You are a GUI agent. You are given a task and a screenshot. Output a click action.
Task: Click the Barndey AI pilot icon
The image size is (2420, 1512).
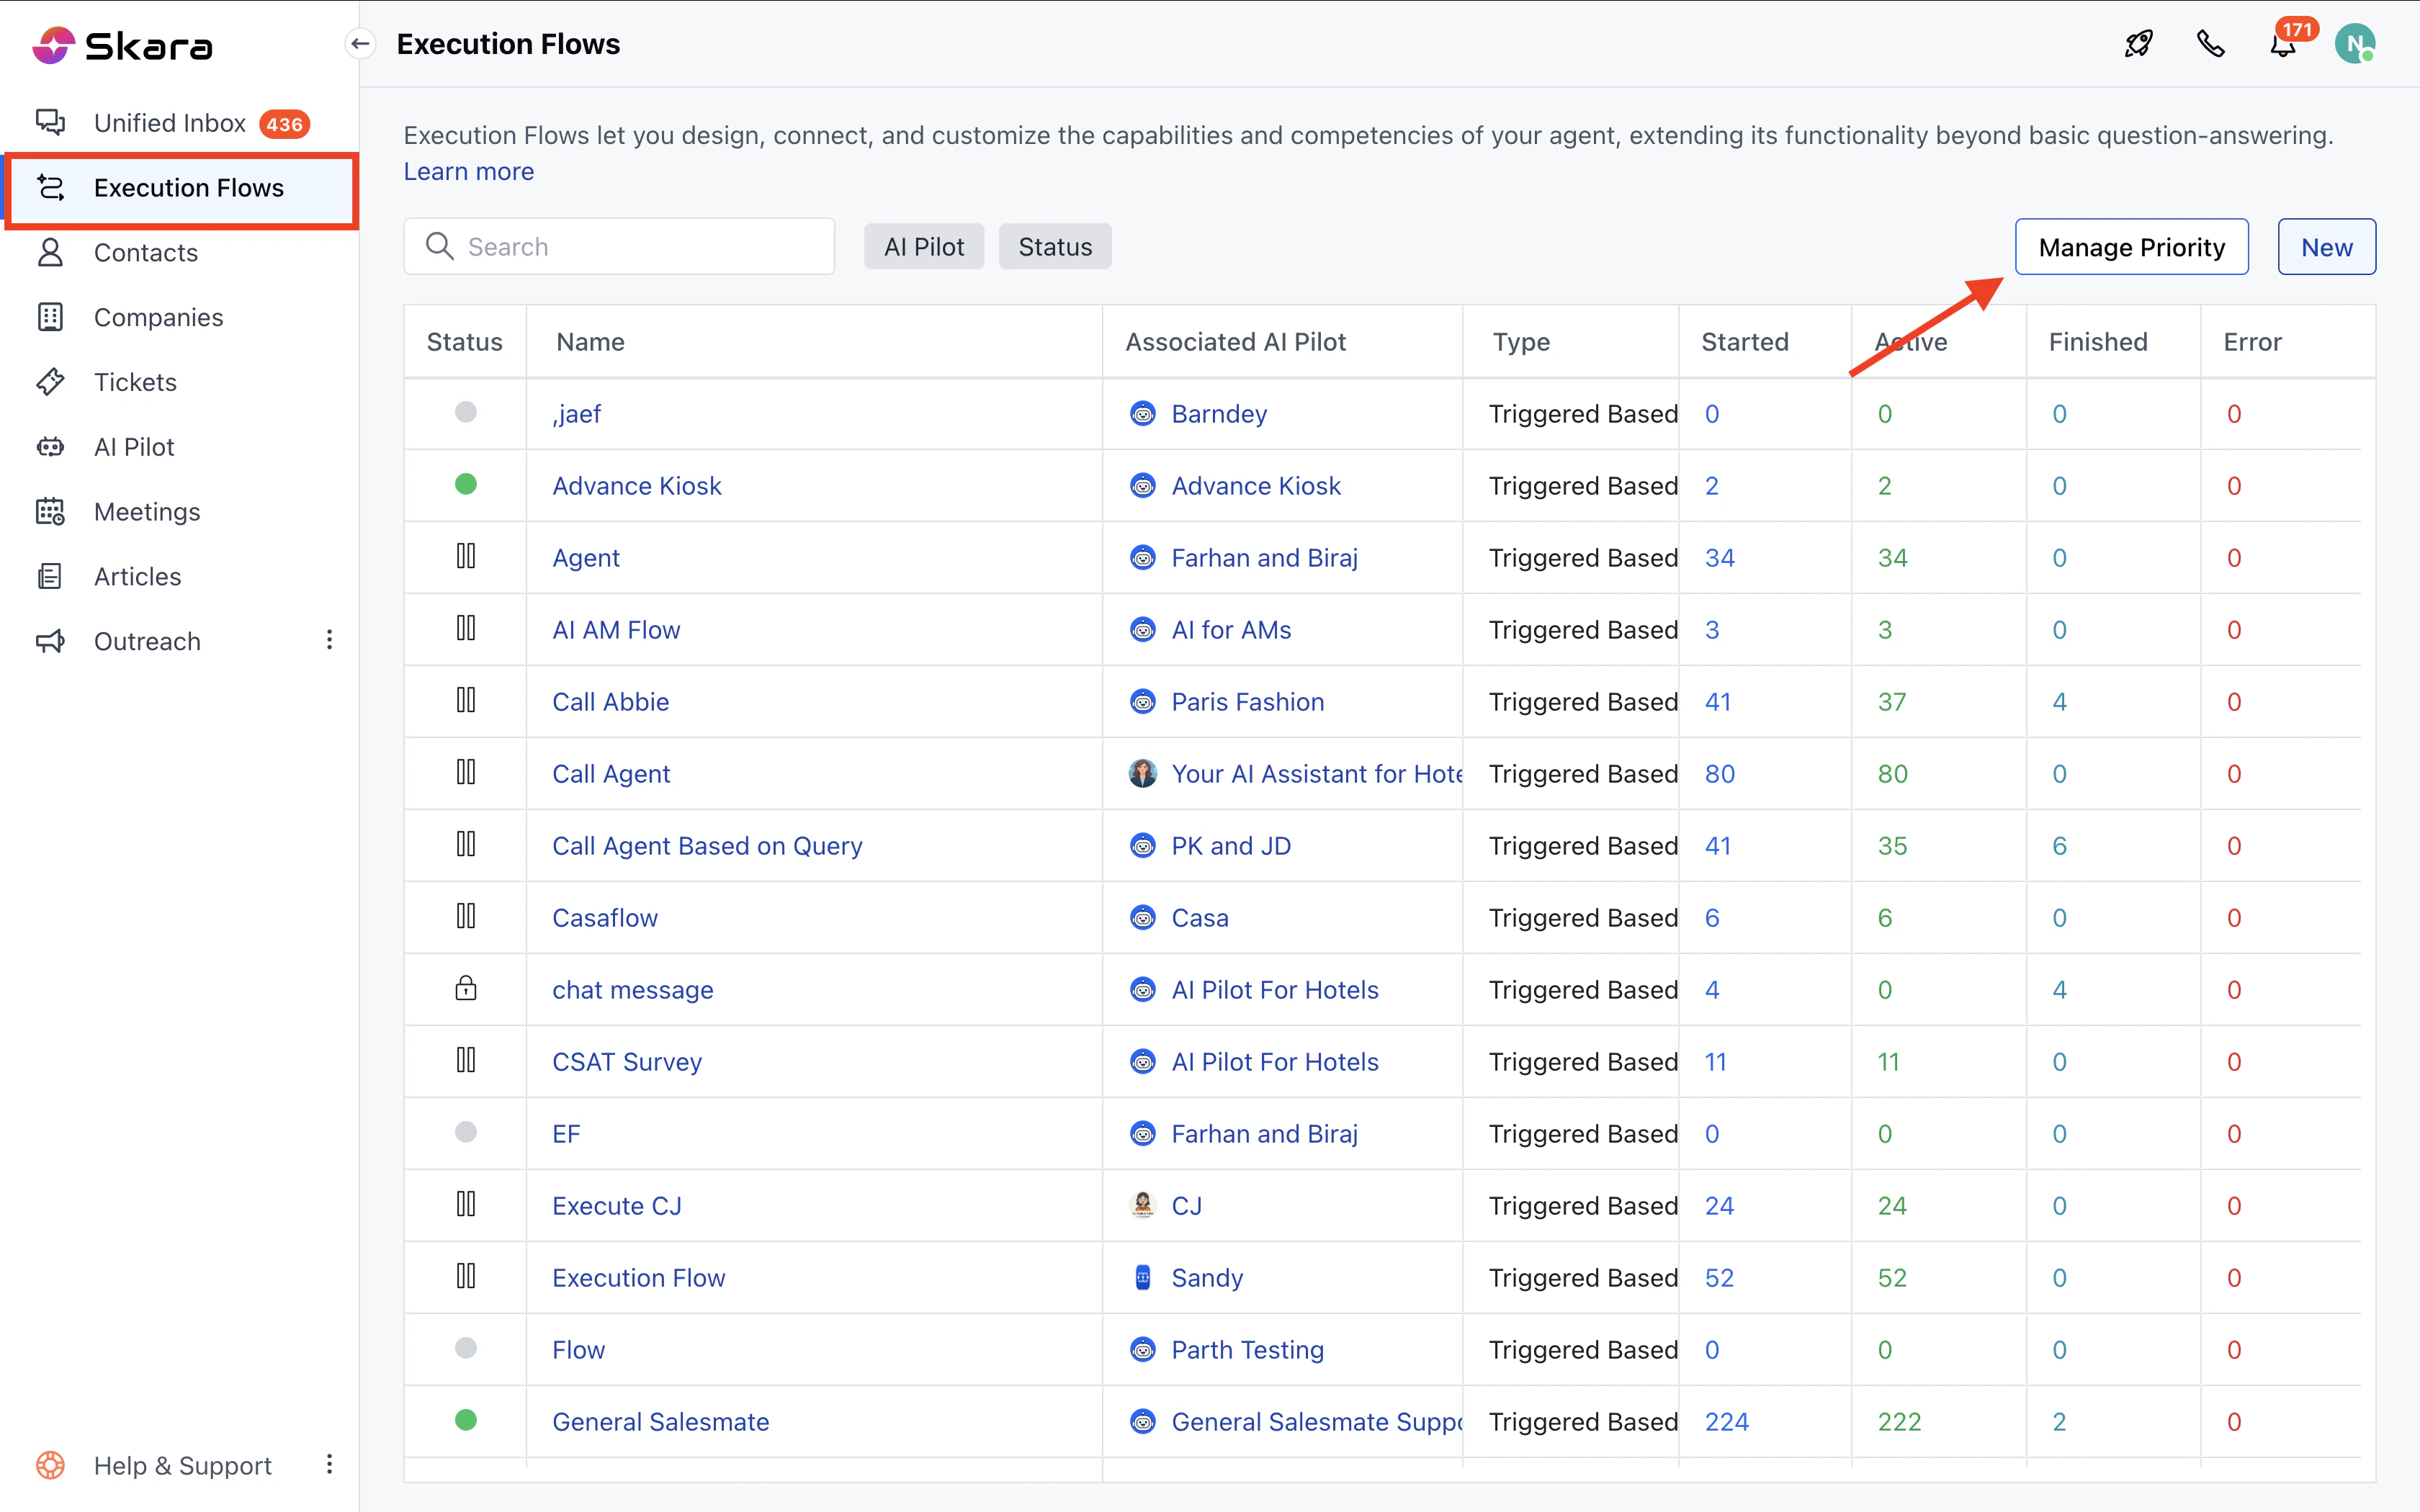[1142, 414]
